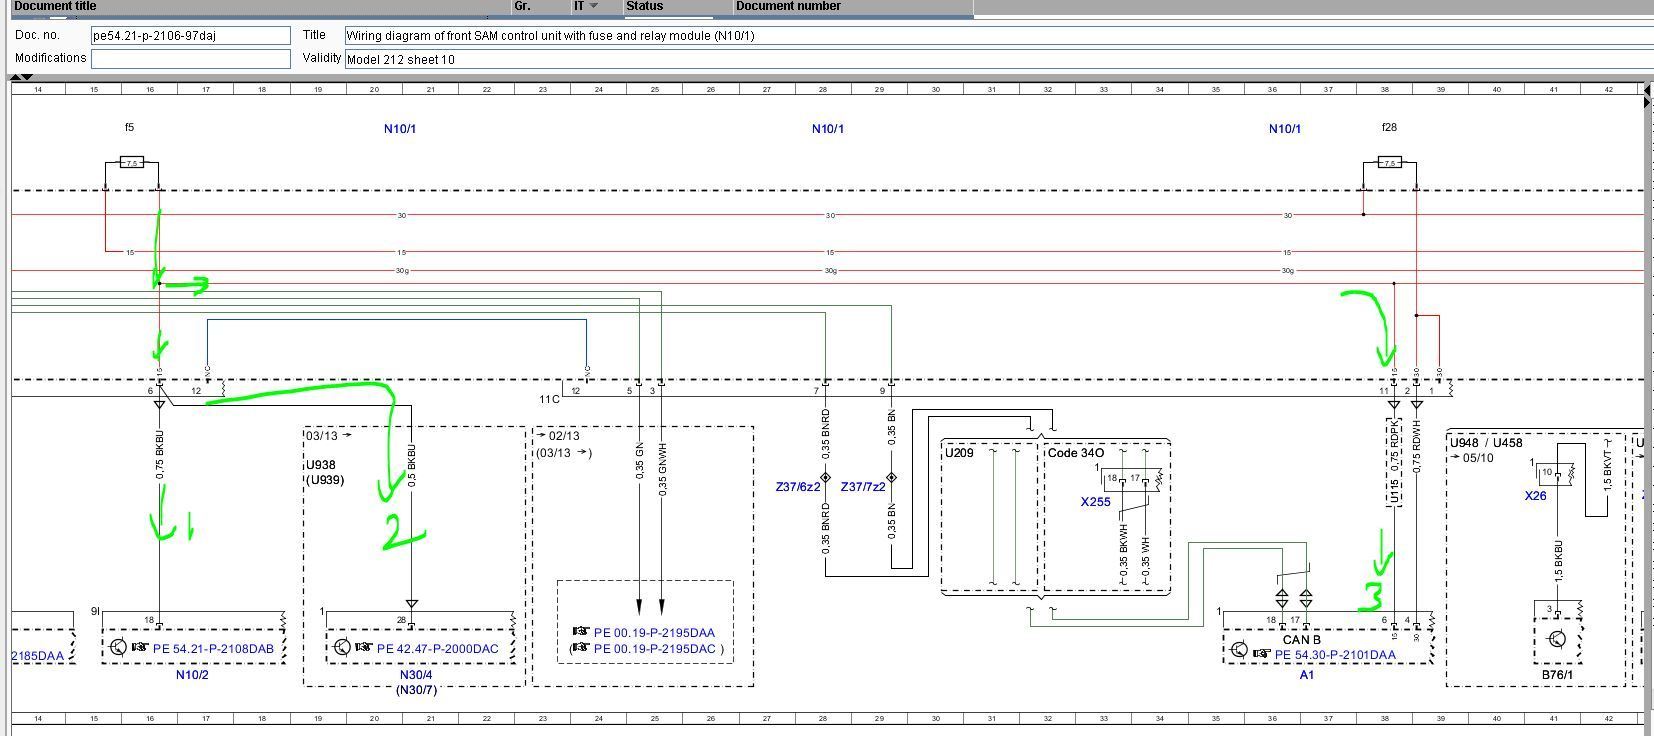Click the f28 fuse symbol
The width and height of the screenshot is (1654, 736).
[x=1389, y=162]
